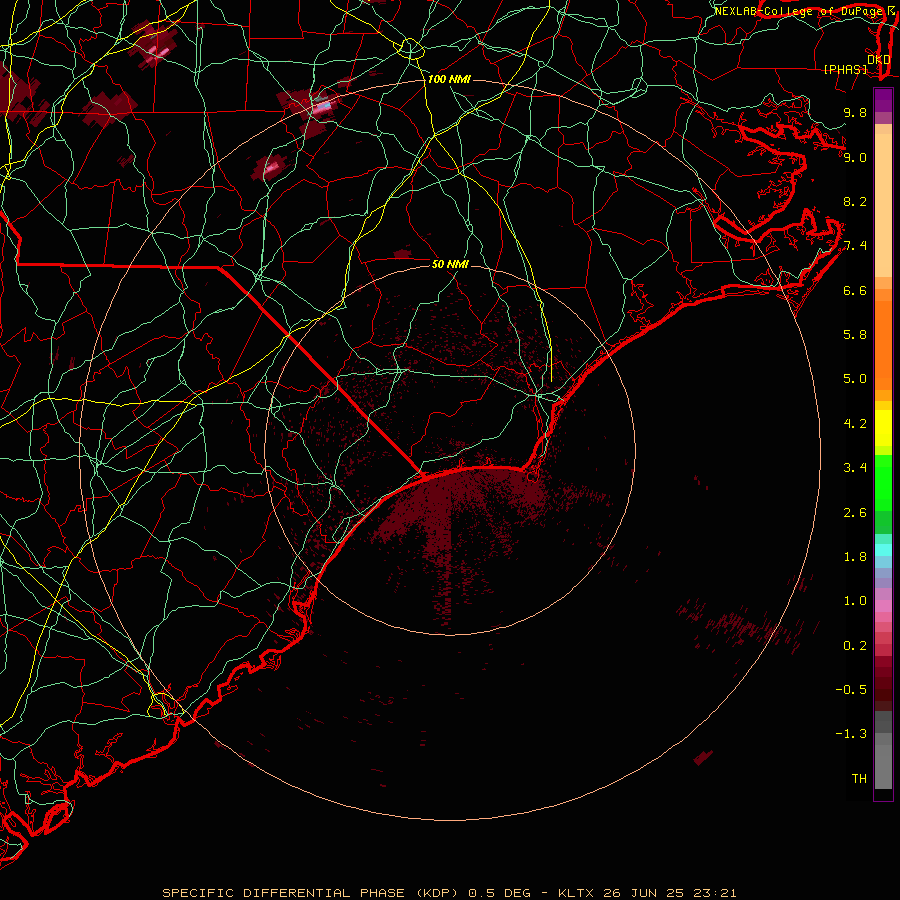Image resolution: width=900 pixels, height=900 pixels.
Task: Click the TH label at the scale bottom
Action: coord(859,779)
